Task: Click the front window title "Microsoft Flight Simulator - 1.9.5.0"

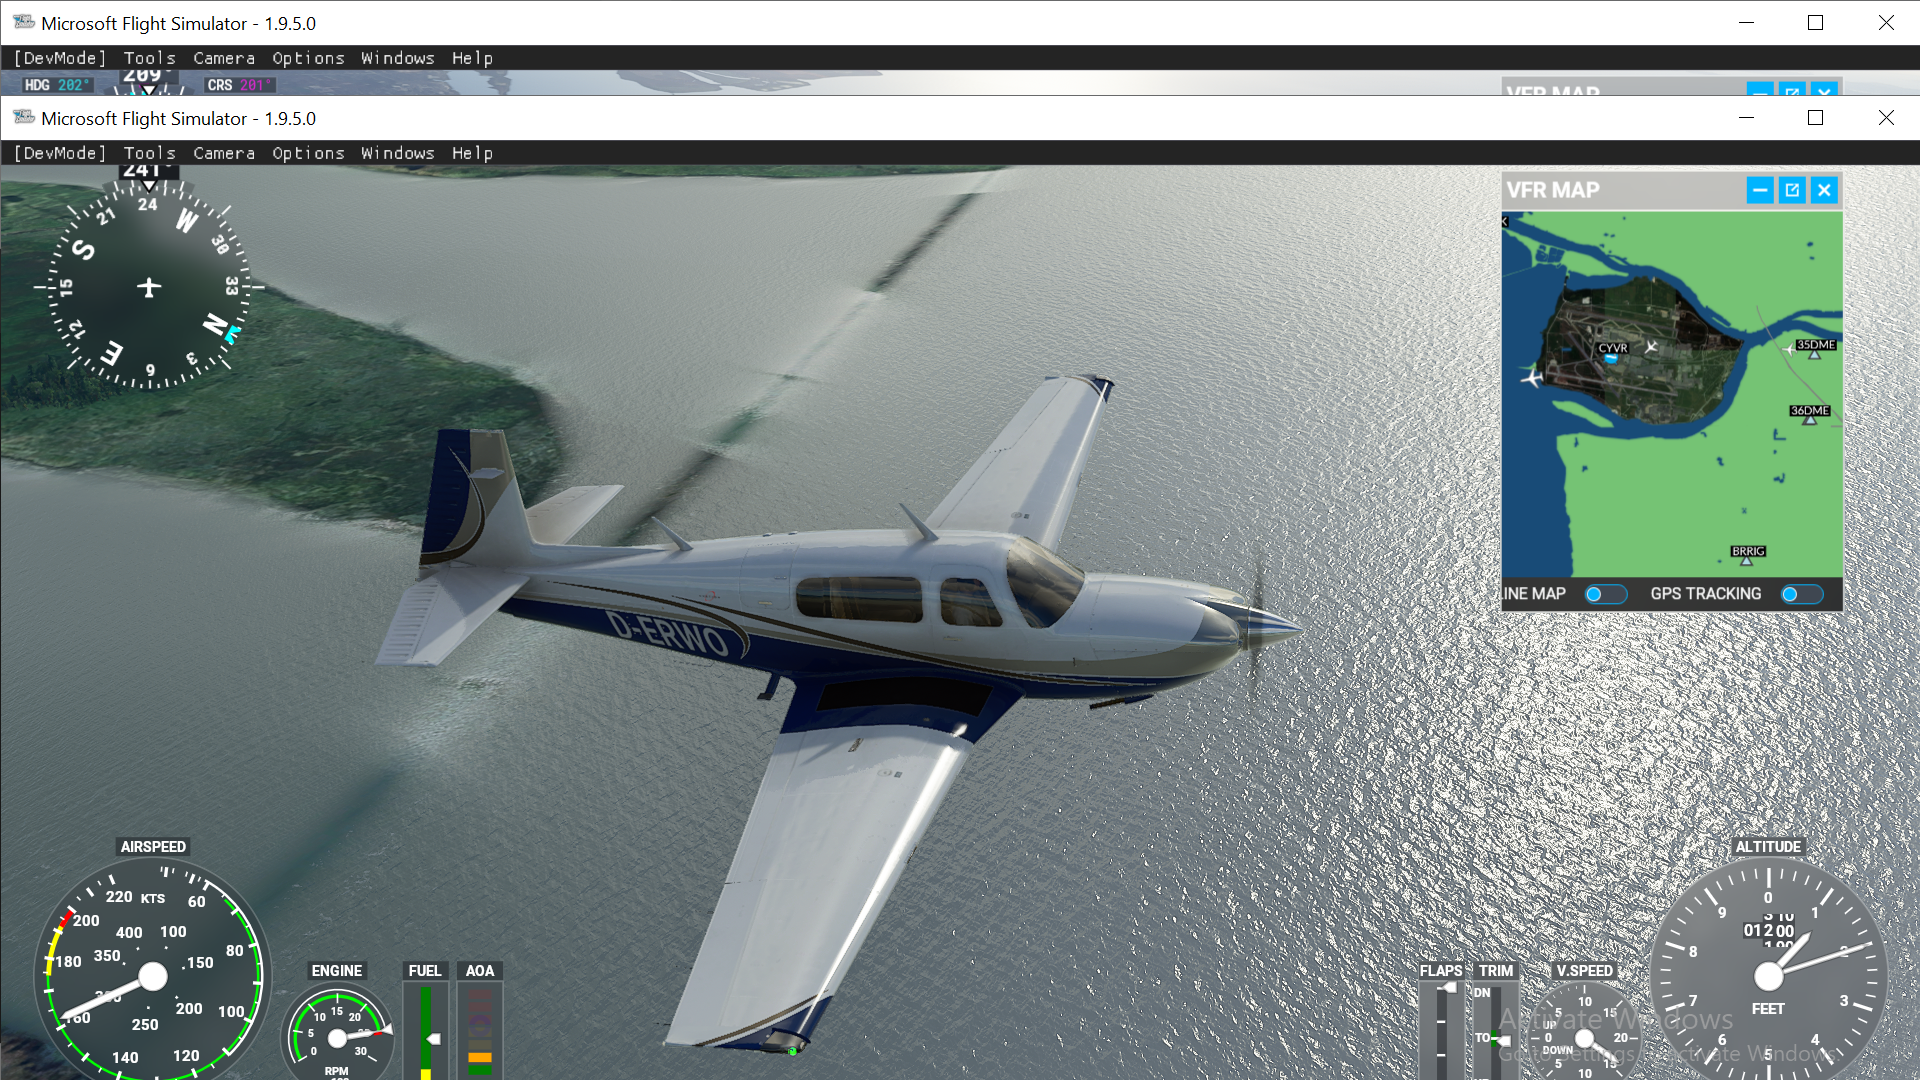Action: point(178,119)
